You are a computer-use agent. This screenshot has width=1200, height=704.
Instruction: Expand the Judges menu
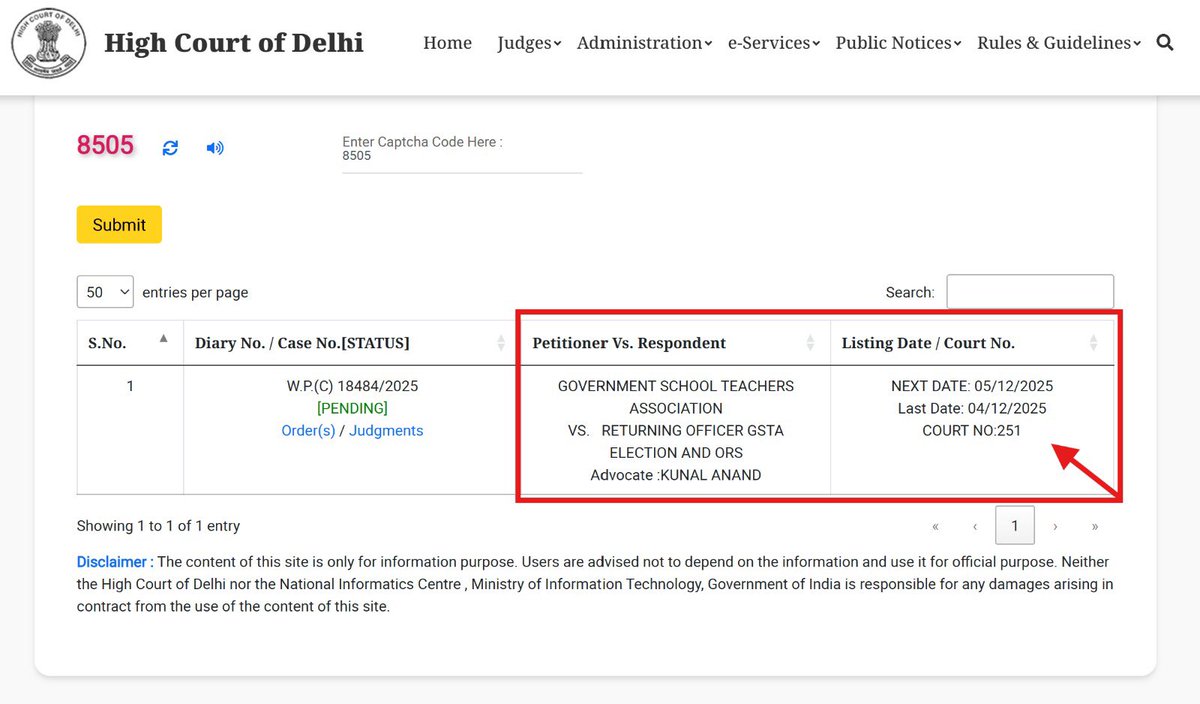coord(529,43)
